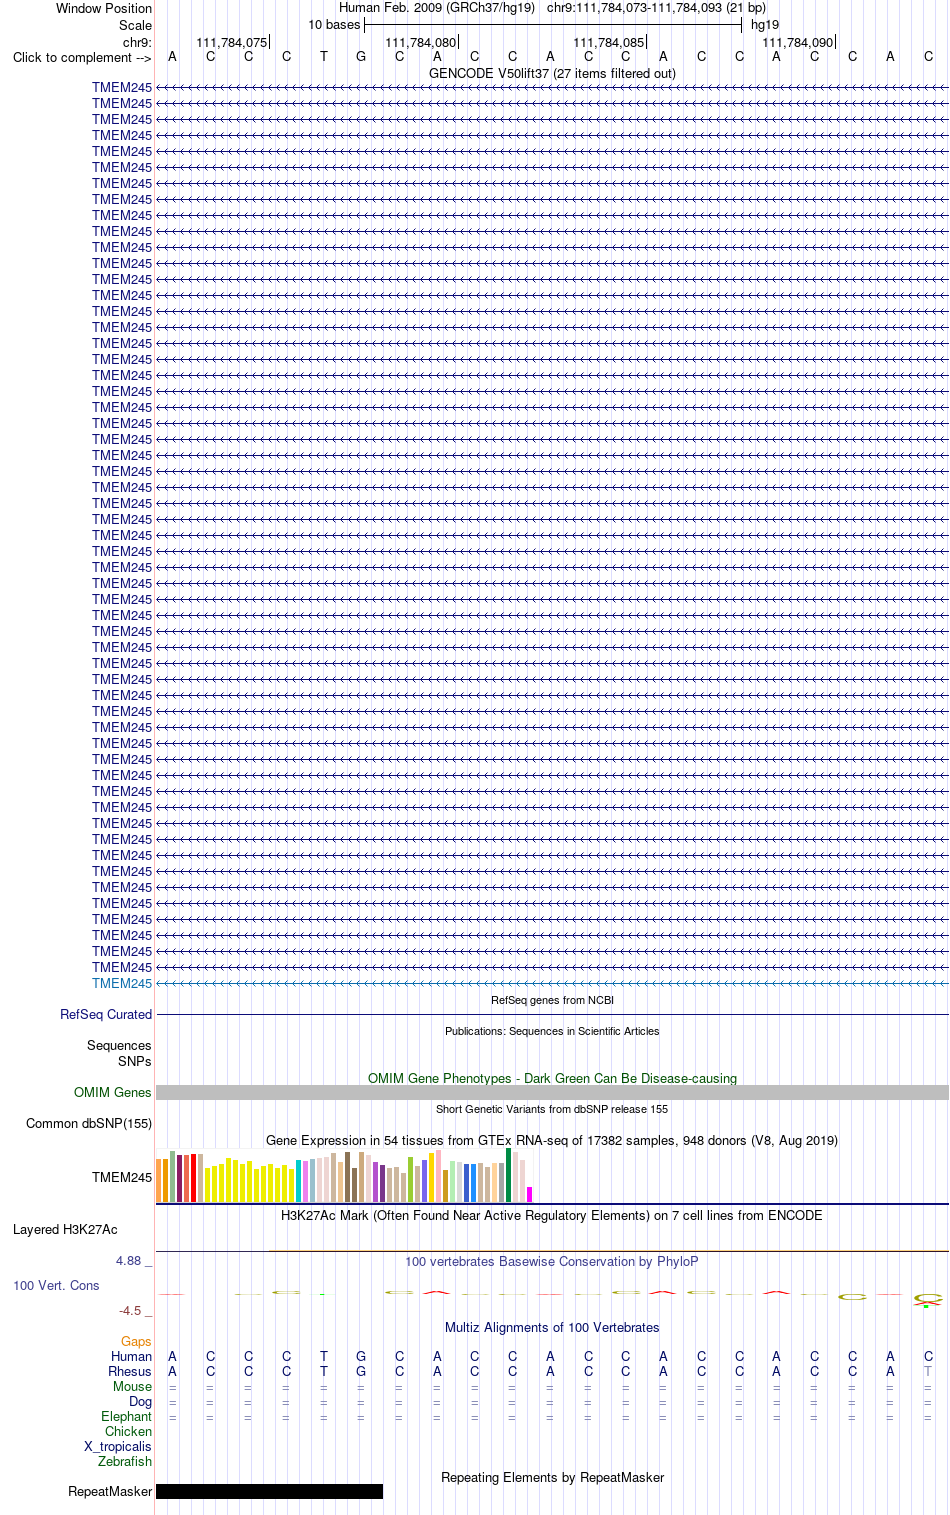Image resolution: width=950 pixels, height=1515 pixels.
Task: Open the 'OMIM Genes' track label
Action: pos(113,1092)
